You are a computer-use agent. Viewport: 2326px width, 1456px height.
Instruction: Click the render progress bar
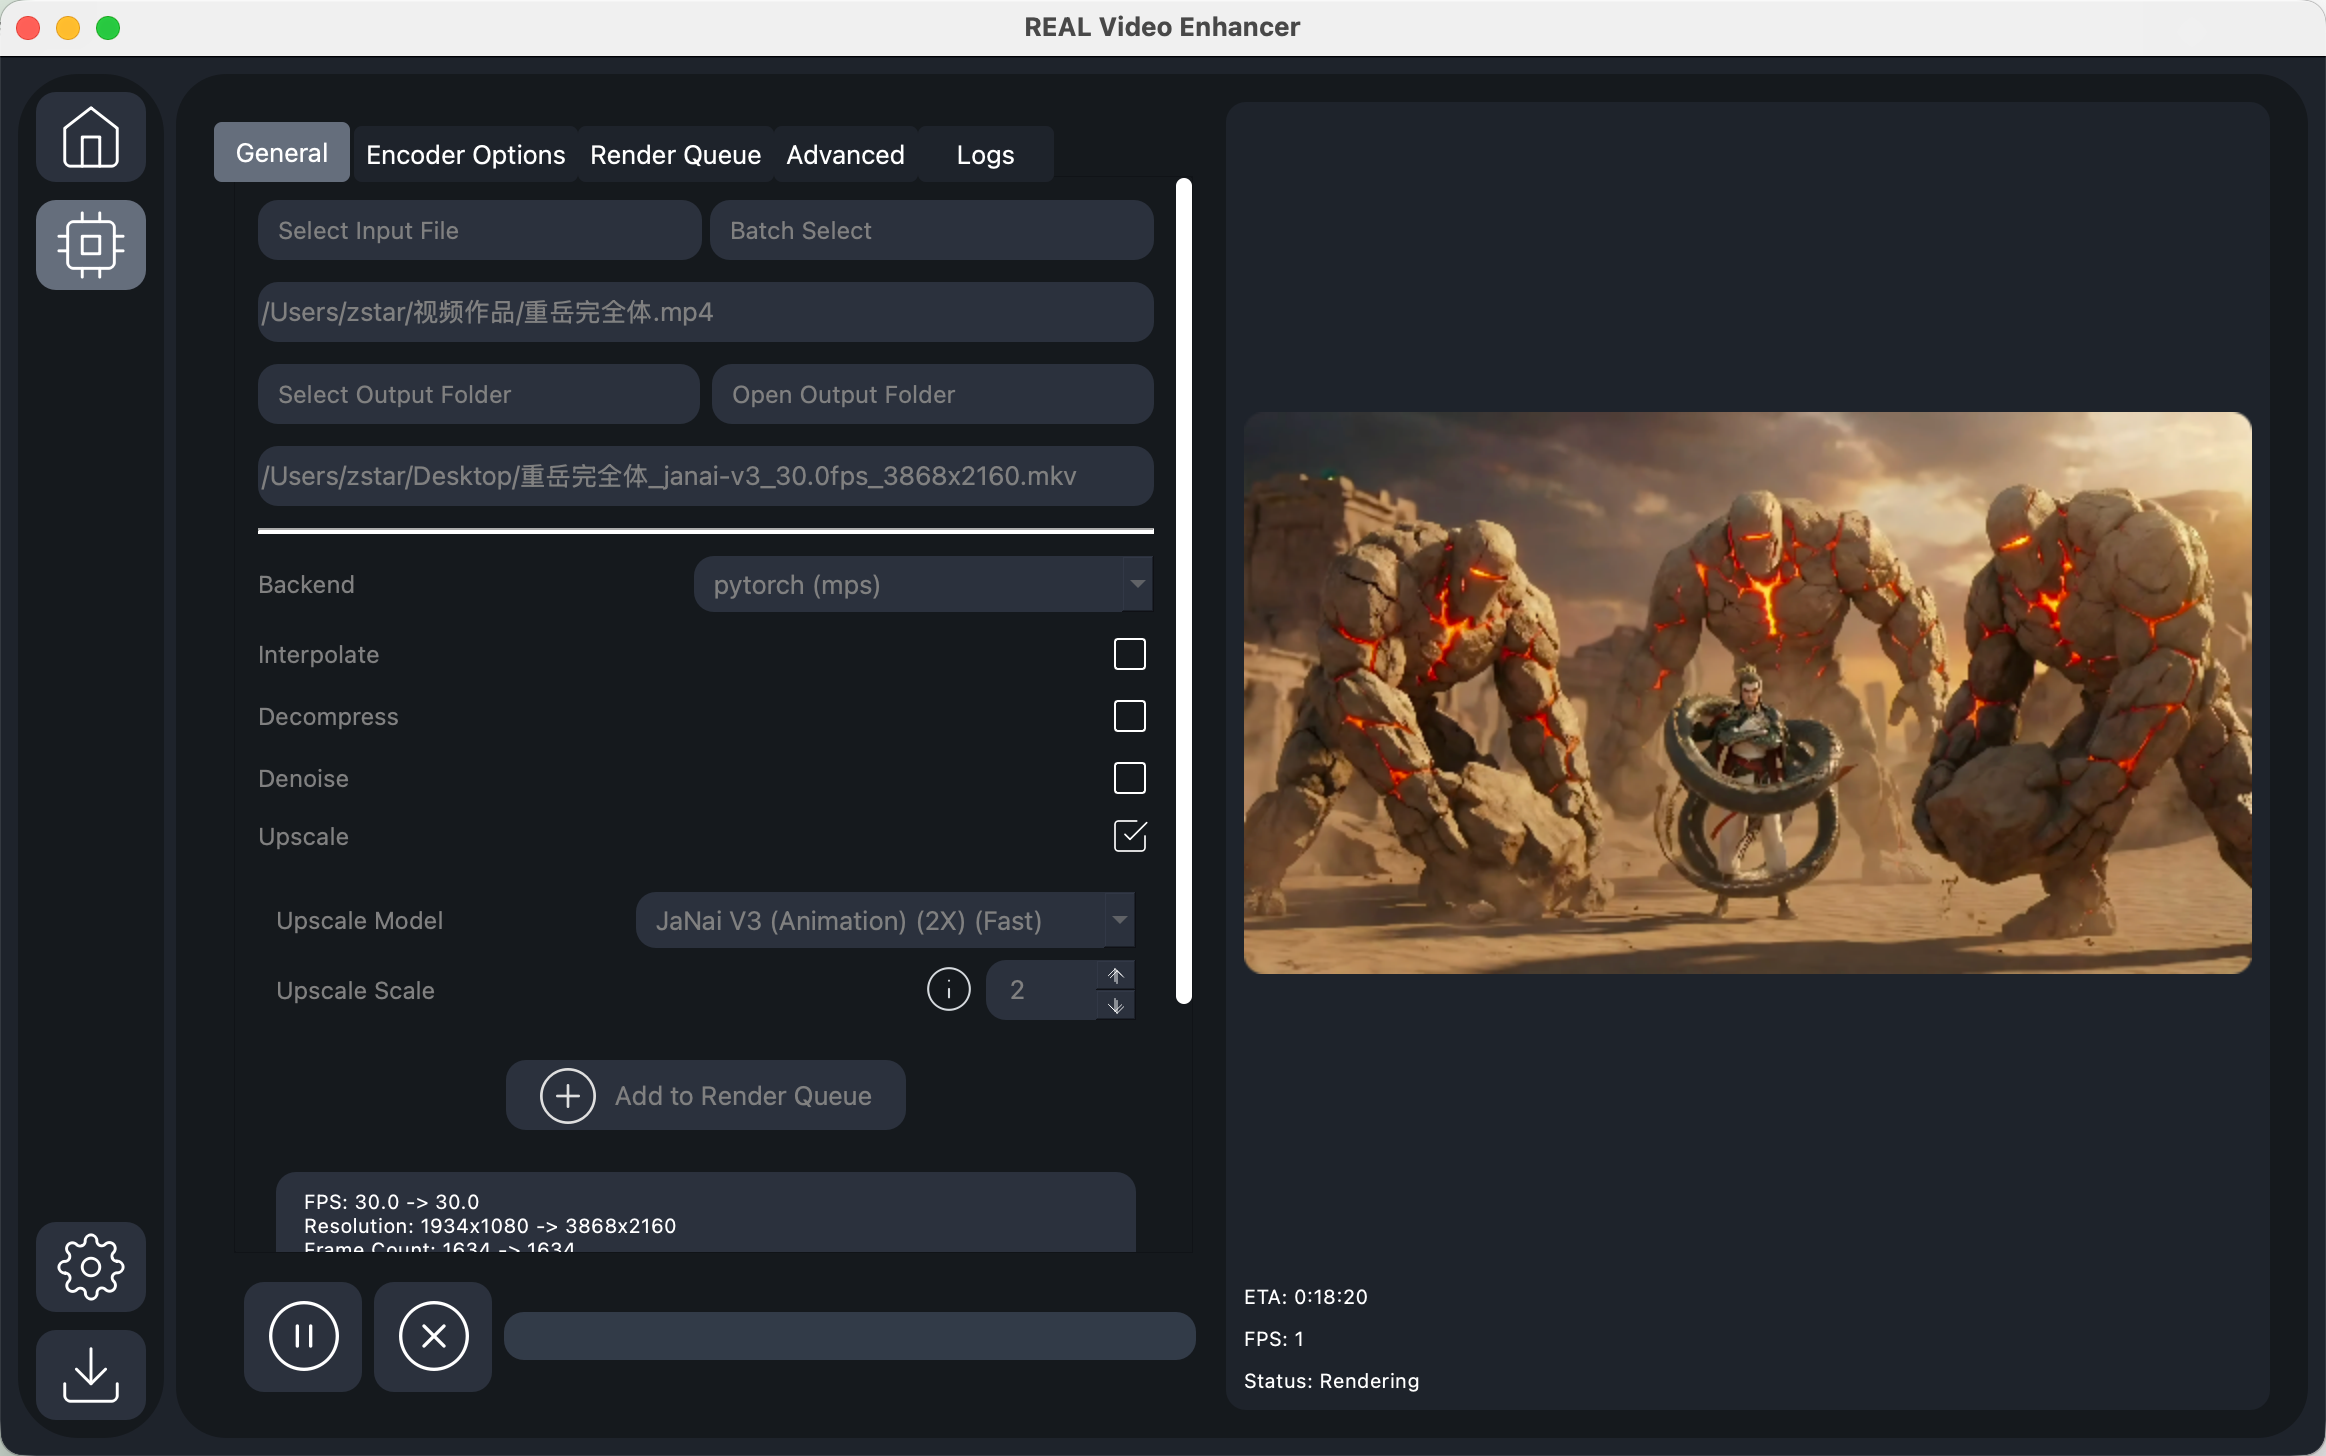click(849, 1336)
